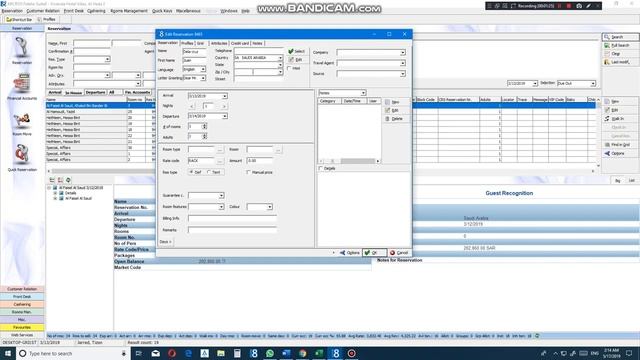Toggle the Hist checkbox in dialog
640x360 pixels.
coord(289,69)
